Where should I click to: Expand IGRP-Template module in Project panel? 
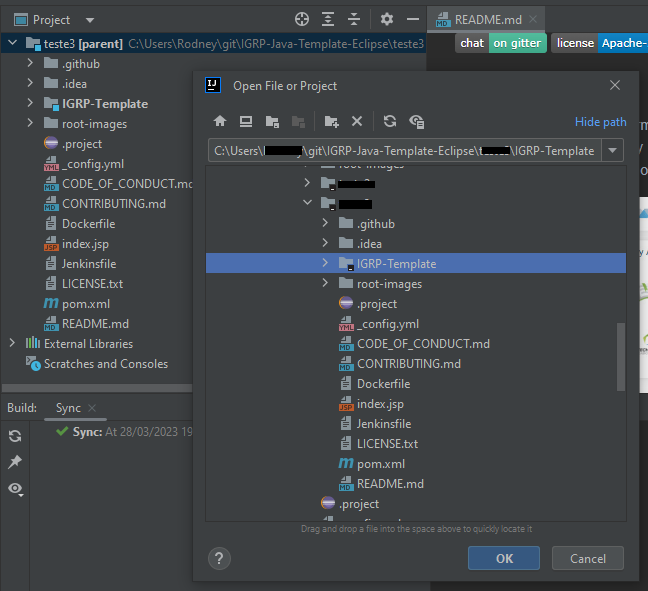(30, 102)
